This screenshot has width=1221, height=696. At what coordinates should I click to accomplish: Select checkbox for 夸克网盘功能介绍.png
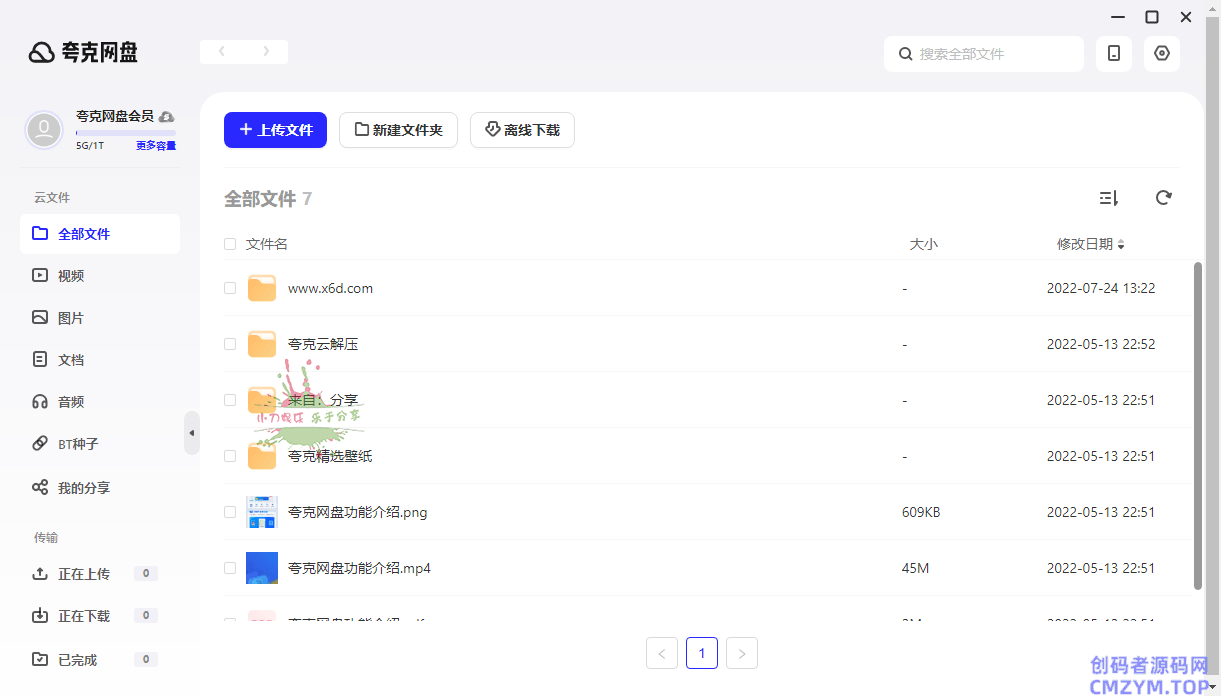(230, 512)
